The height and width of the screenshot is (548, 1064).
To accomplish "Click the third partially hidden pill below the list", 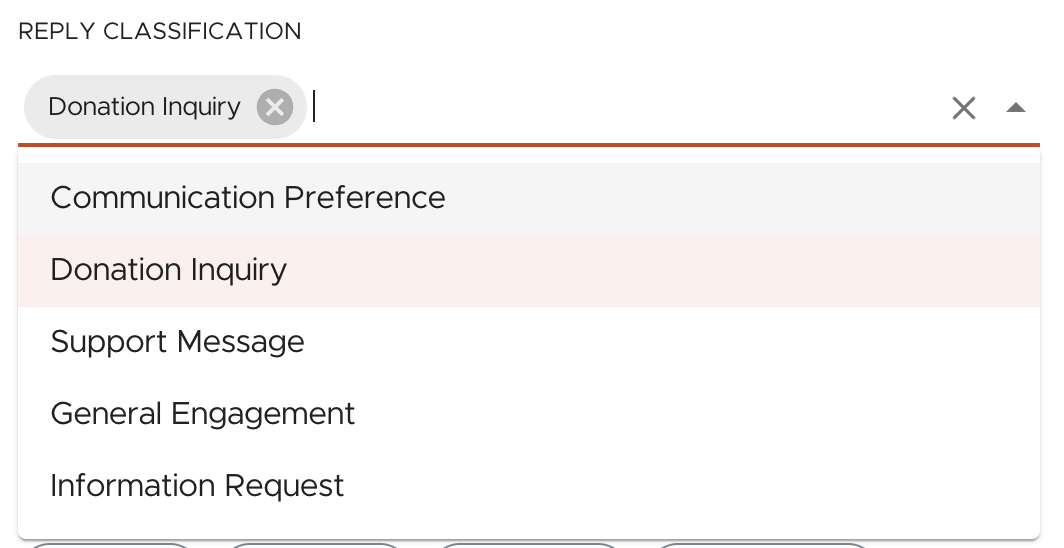I will click(x=530, y=545).
